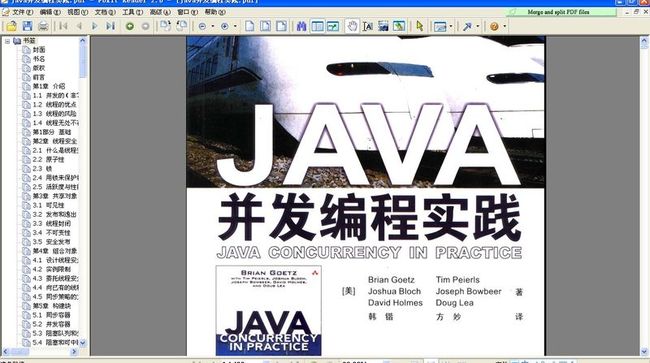
Task: Select the Hand tool
Action: (352, 26)
